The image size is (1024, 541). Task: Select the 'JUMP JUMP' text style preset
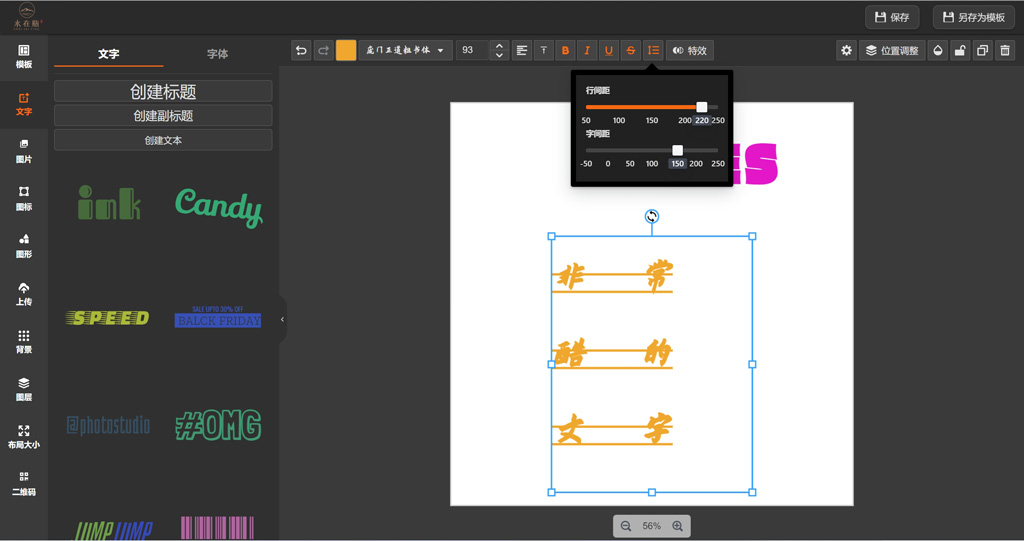[114, 531]
